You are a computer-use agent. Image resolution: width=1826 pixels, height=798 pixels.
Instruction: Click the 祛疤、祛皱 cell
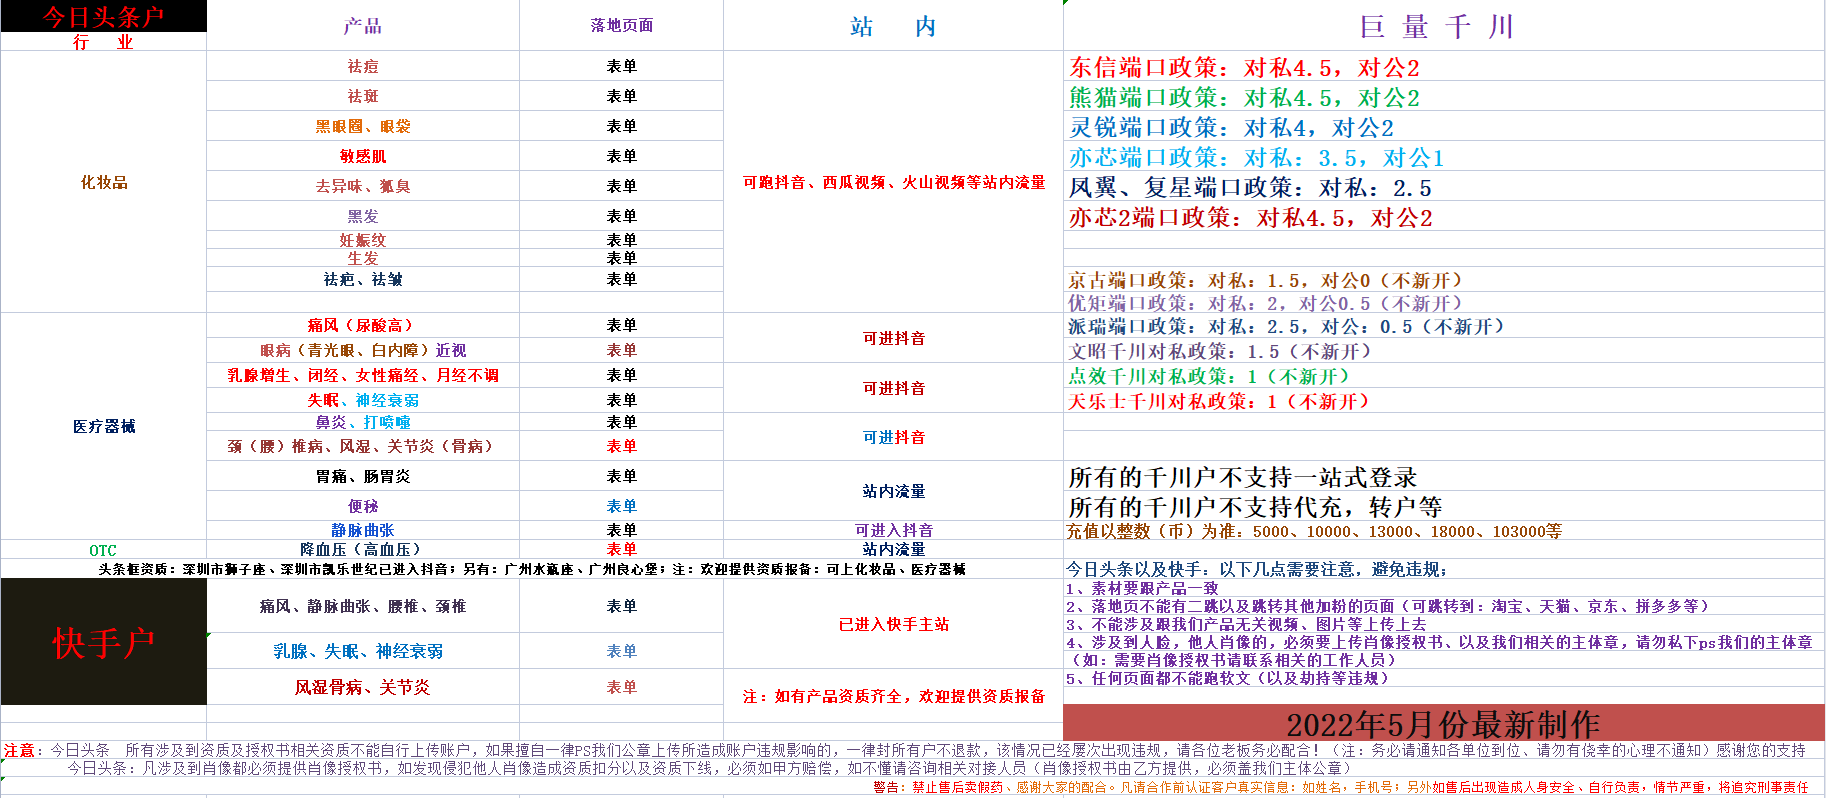pos(363,279)
